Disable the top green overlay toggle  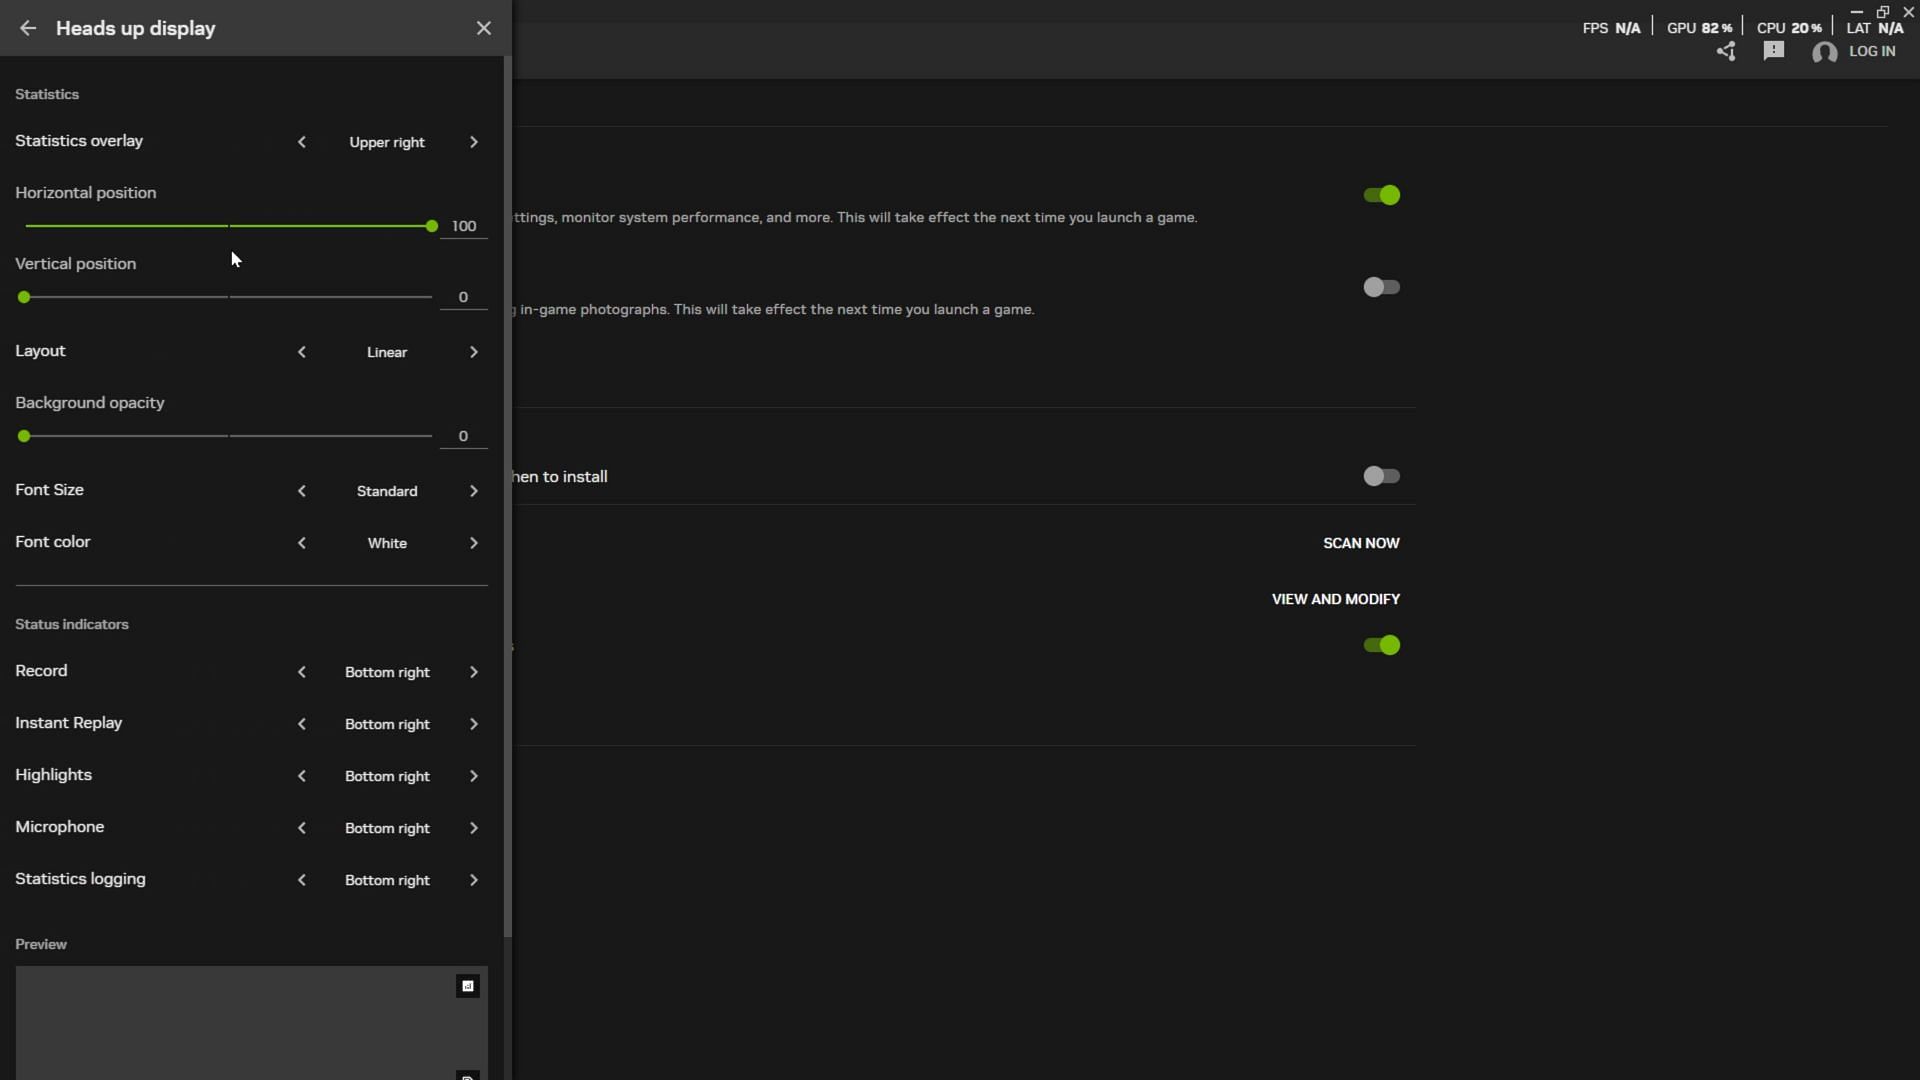pos(1381,195)
